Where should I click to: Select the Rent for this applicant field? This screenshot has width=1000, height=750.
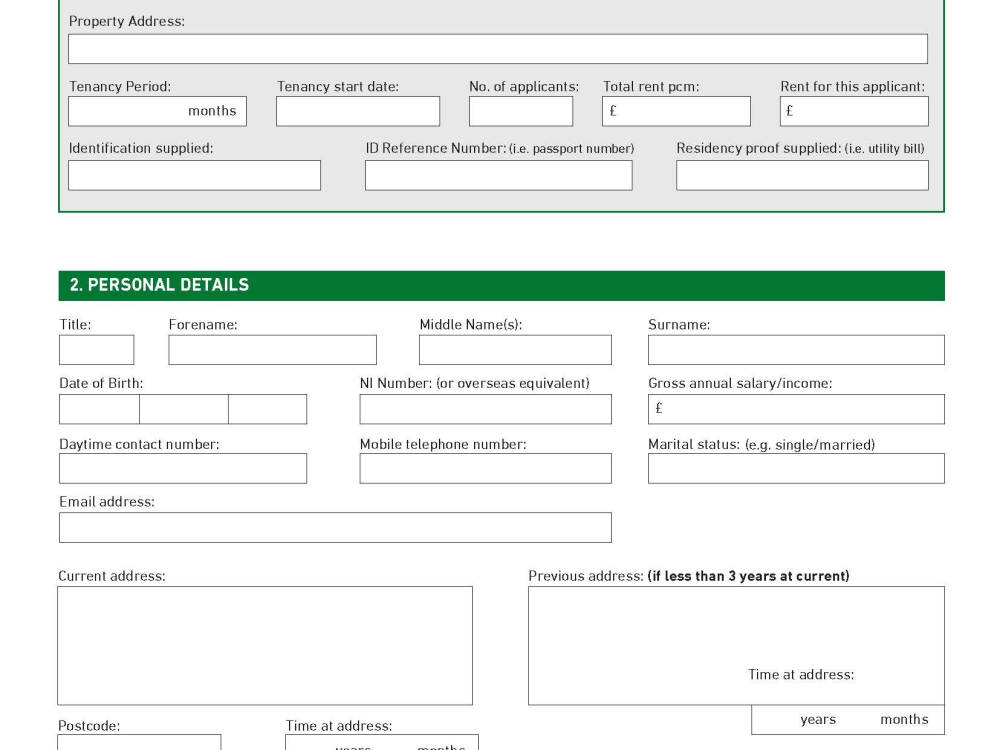853,110
